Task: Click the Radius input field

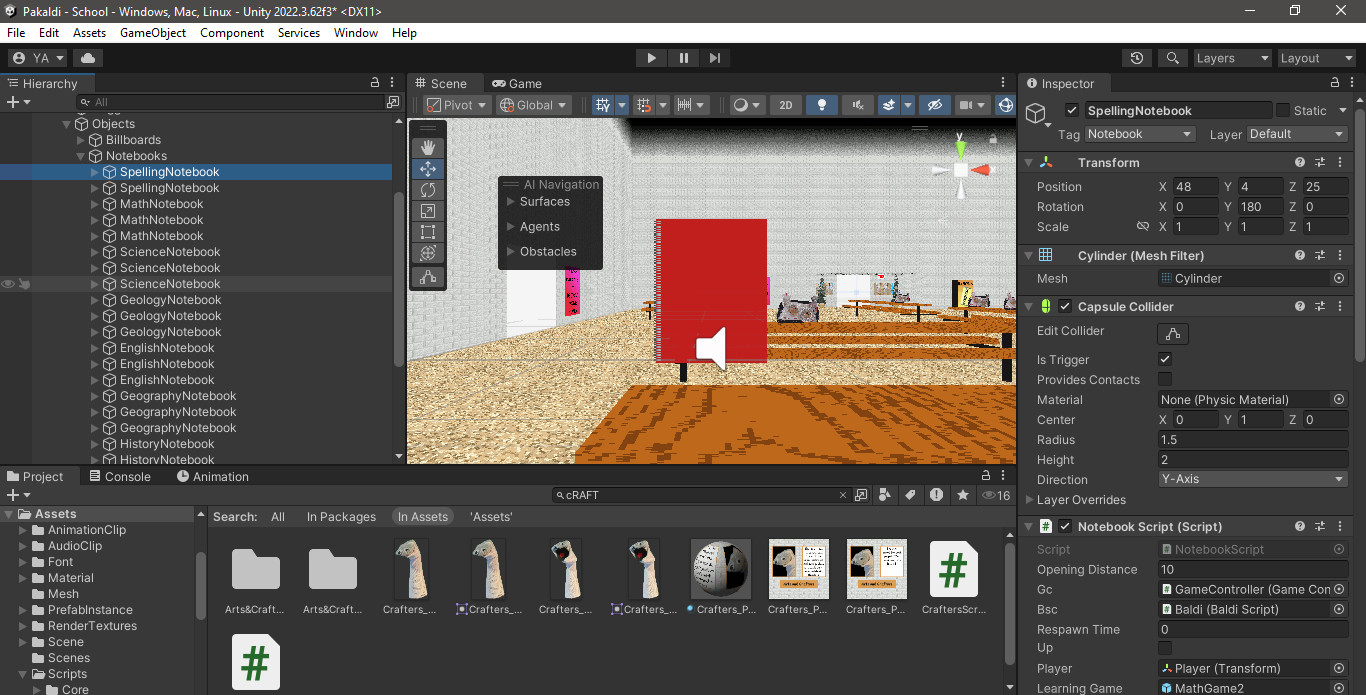Action: 1253,440
